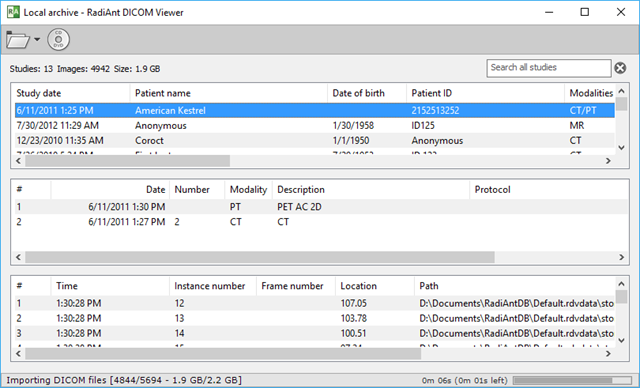This screenshot has width=640, height=388.
Task: Click series date 6/11/2011 1:27 PM
Action: 127,222
